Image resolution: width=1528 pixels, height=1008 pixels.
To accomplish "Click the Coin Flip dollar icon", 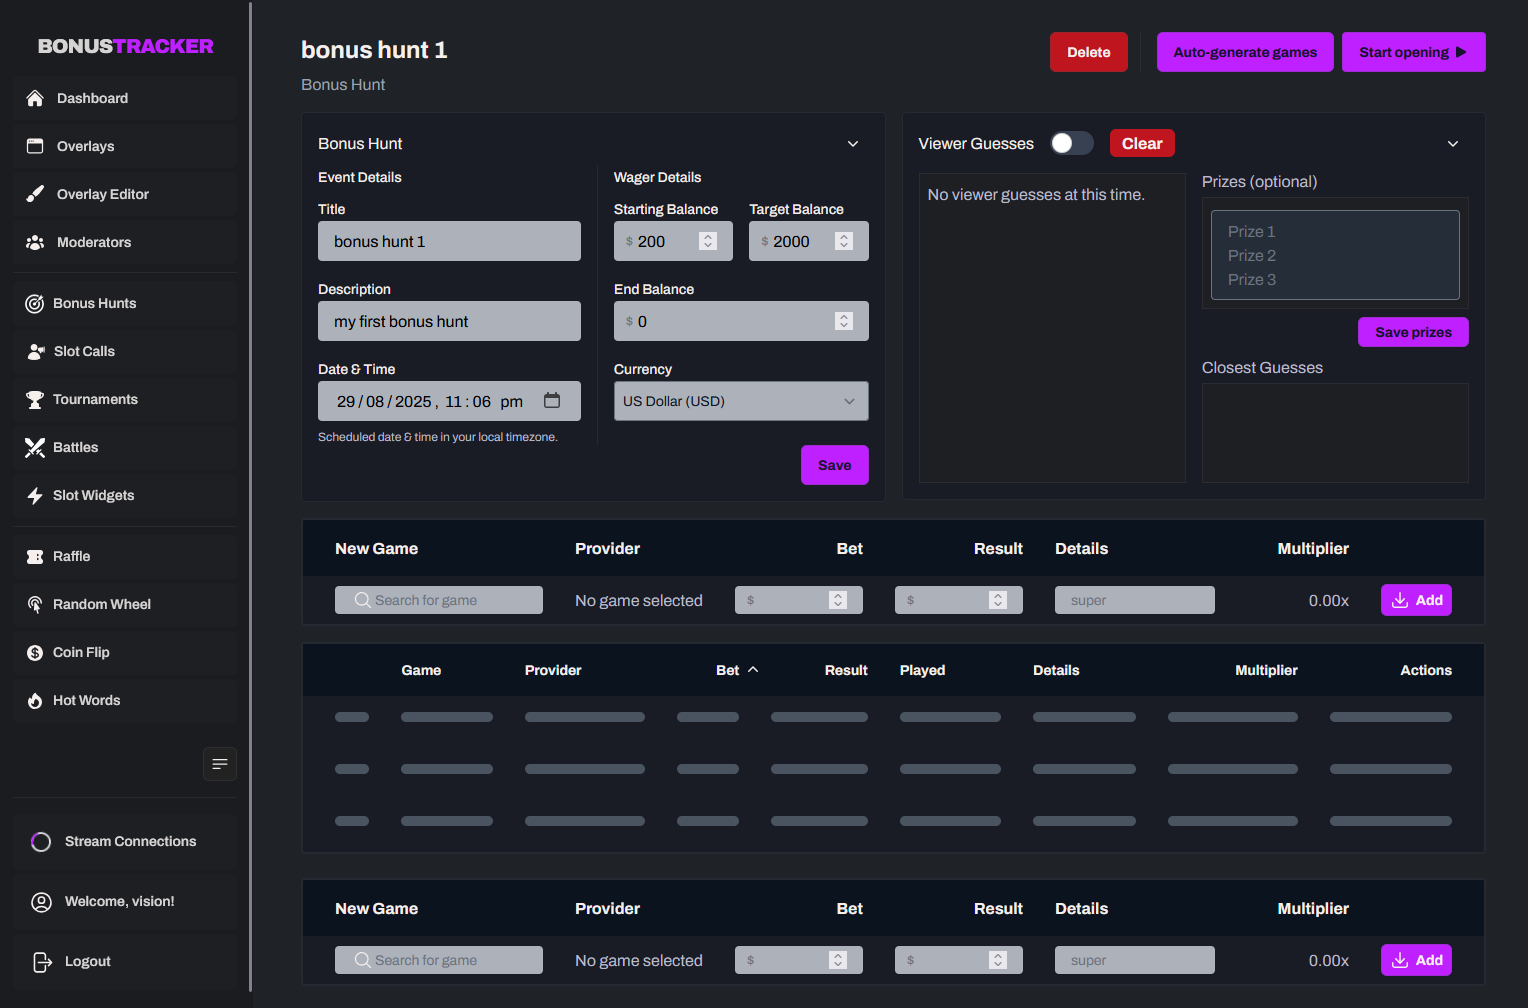I will click(35, 652).
